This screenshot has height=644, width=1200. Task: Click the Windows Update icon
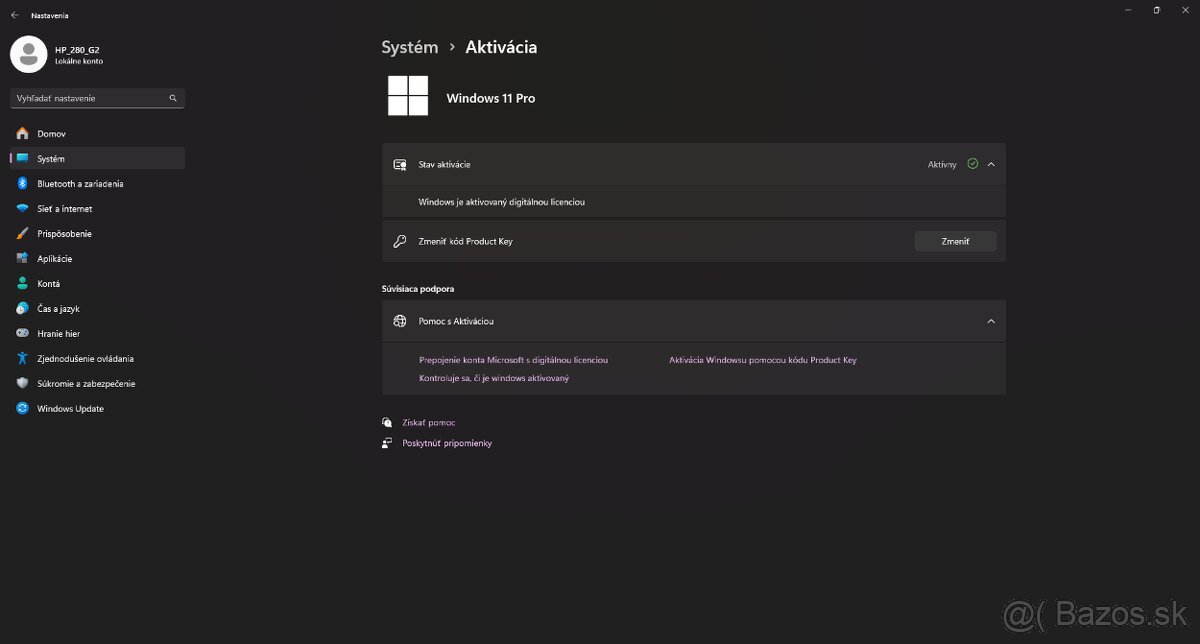coord(22,408)
